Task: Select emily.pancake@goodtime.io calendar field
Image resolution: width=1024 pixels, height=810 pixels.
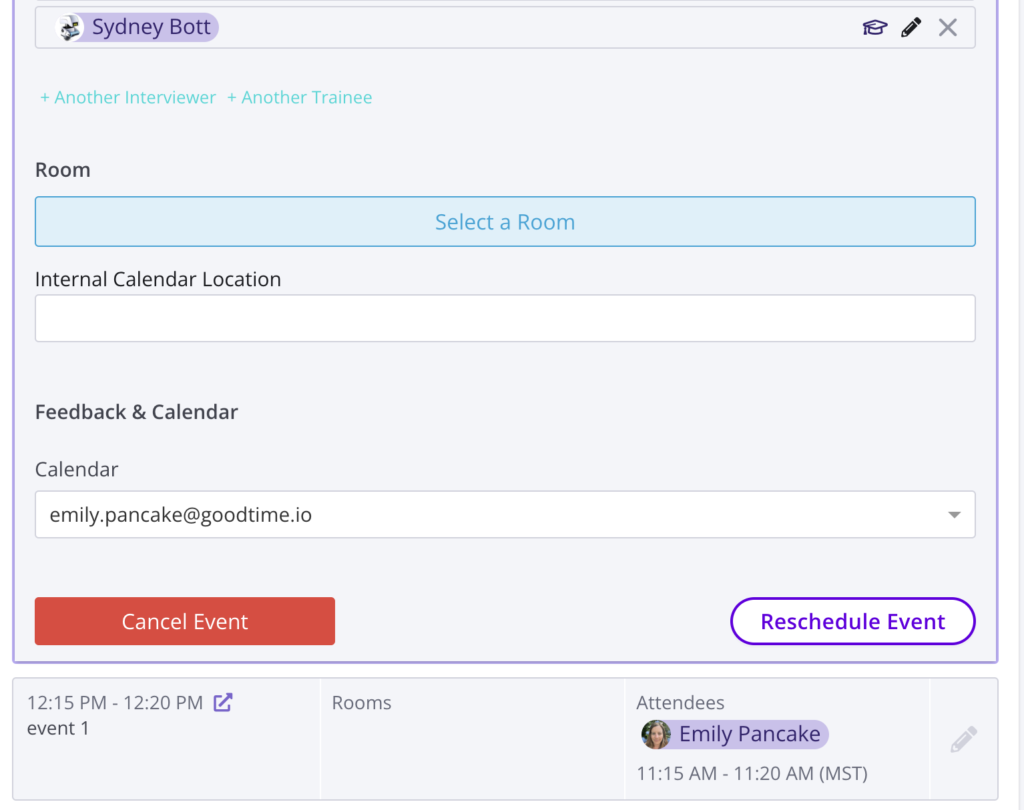Action: click(x=505, y=515)
